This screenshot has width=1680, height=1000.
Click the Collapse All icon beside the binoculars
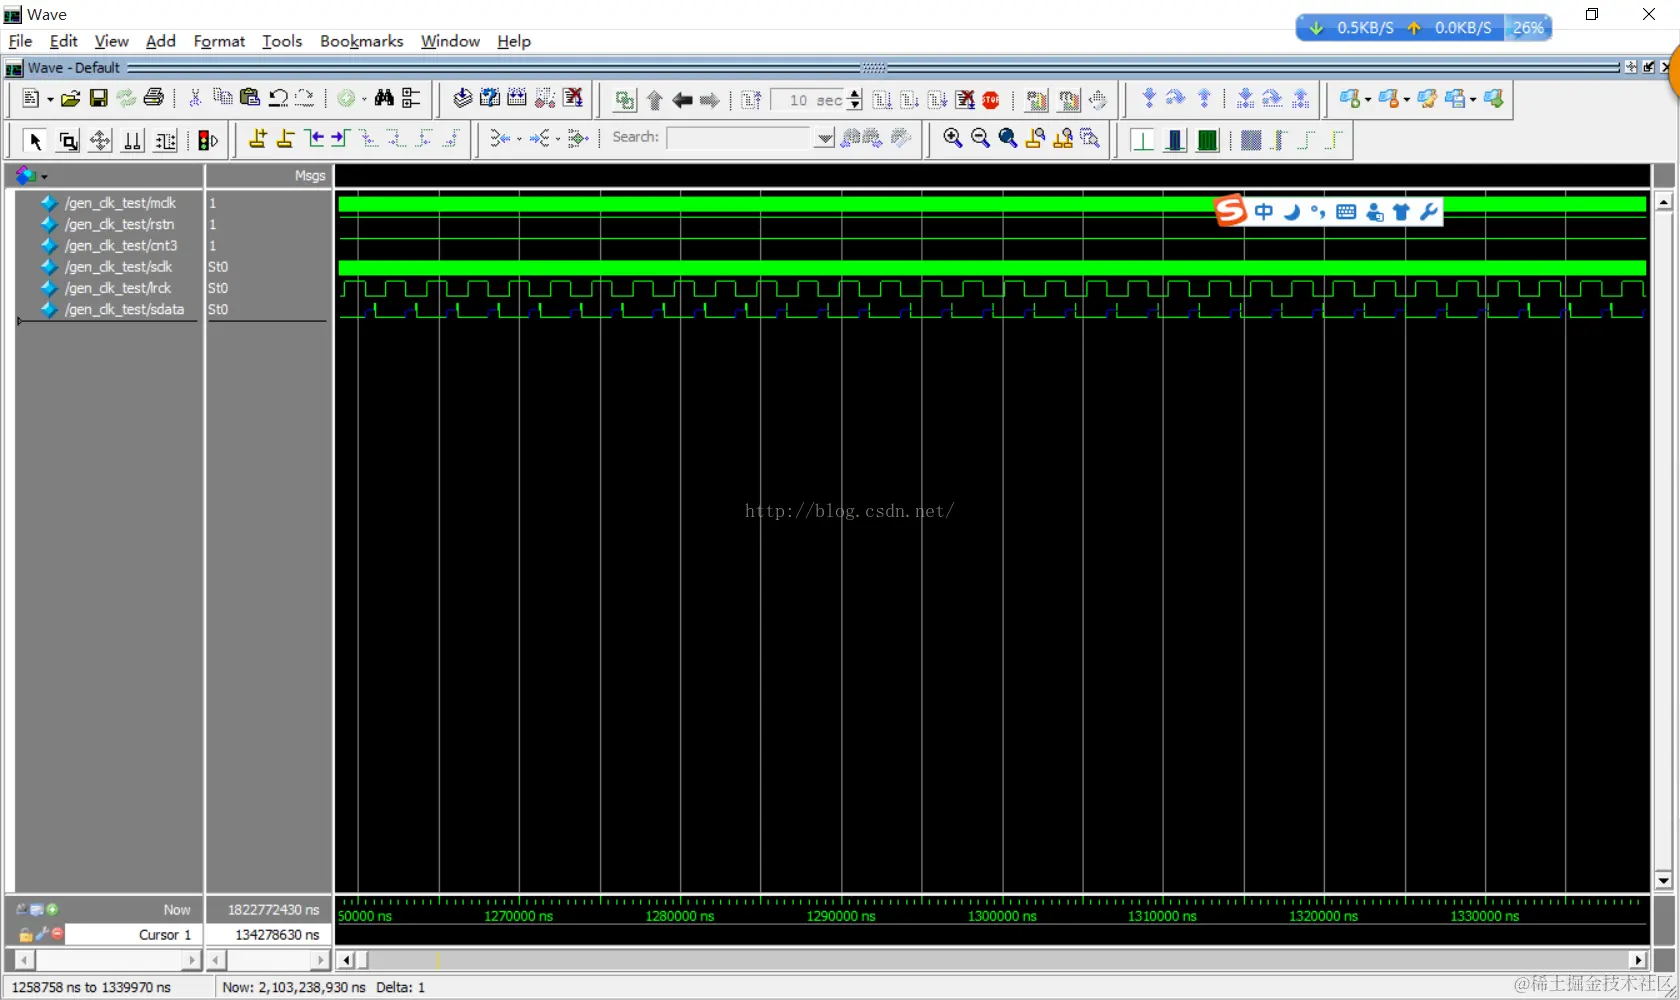tap(411, 98)
